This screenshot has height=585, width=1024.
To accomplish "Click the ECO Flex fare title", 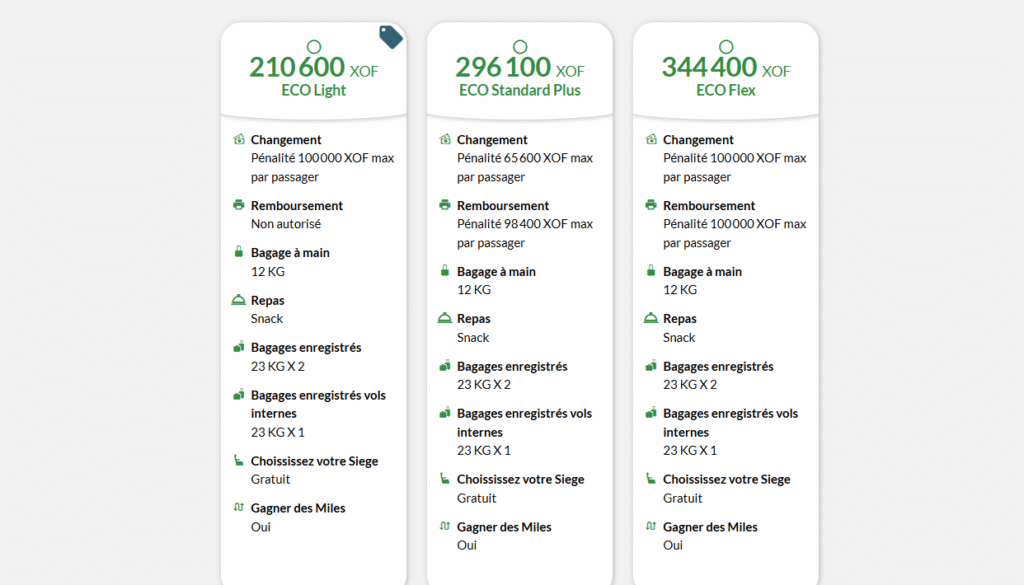I will coord(726,90).
